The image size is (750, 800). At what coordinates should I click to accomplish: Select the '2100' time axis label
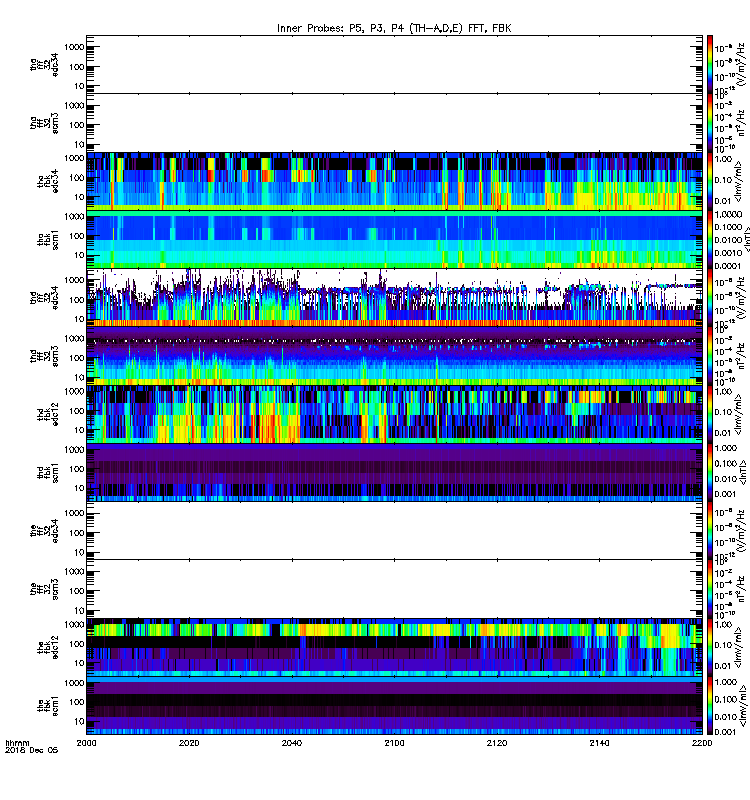point(394,743)
